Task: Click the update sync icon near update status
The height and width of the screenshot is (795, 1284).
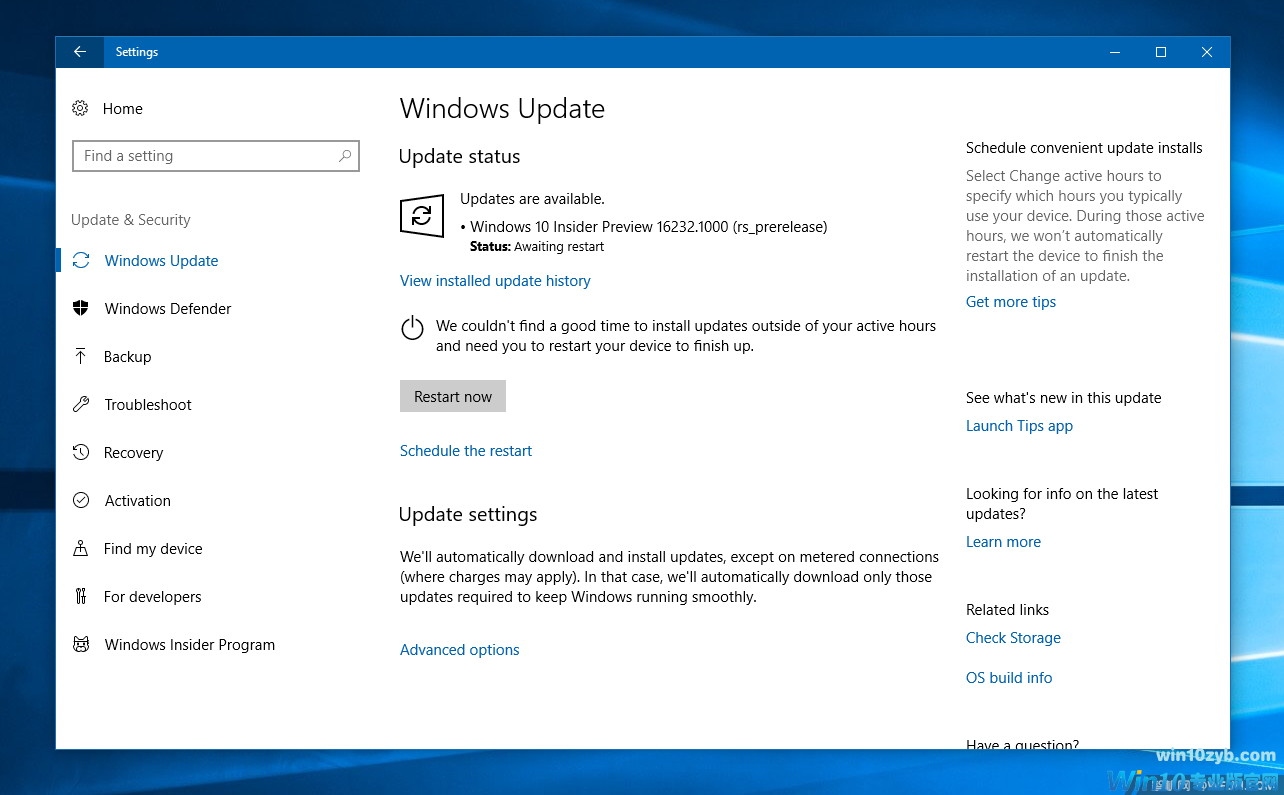Action: 421,216
